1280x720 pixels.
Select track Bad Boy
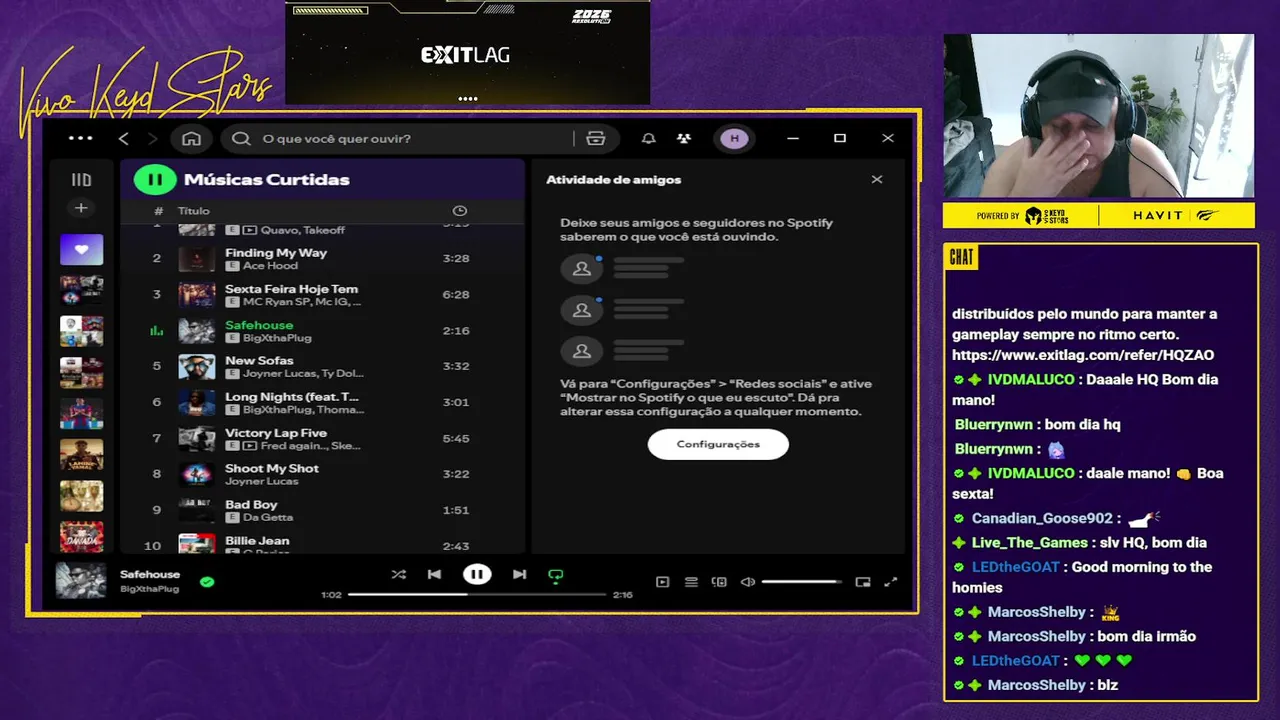coord(322,510)
